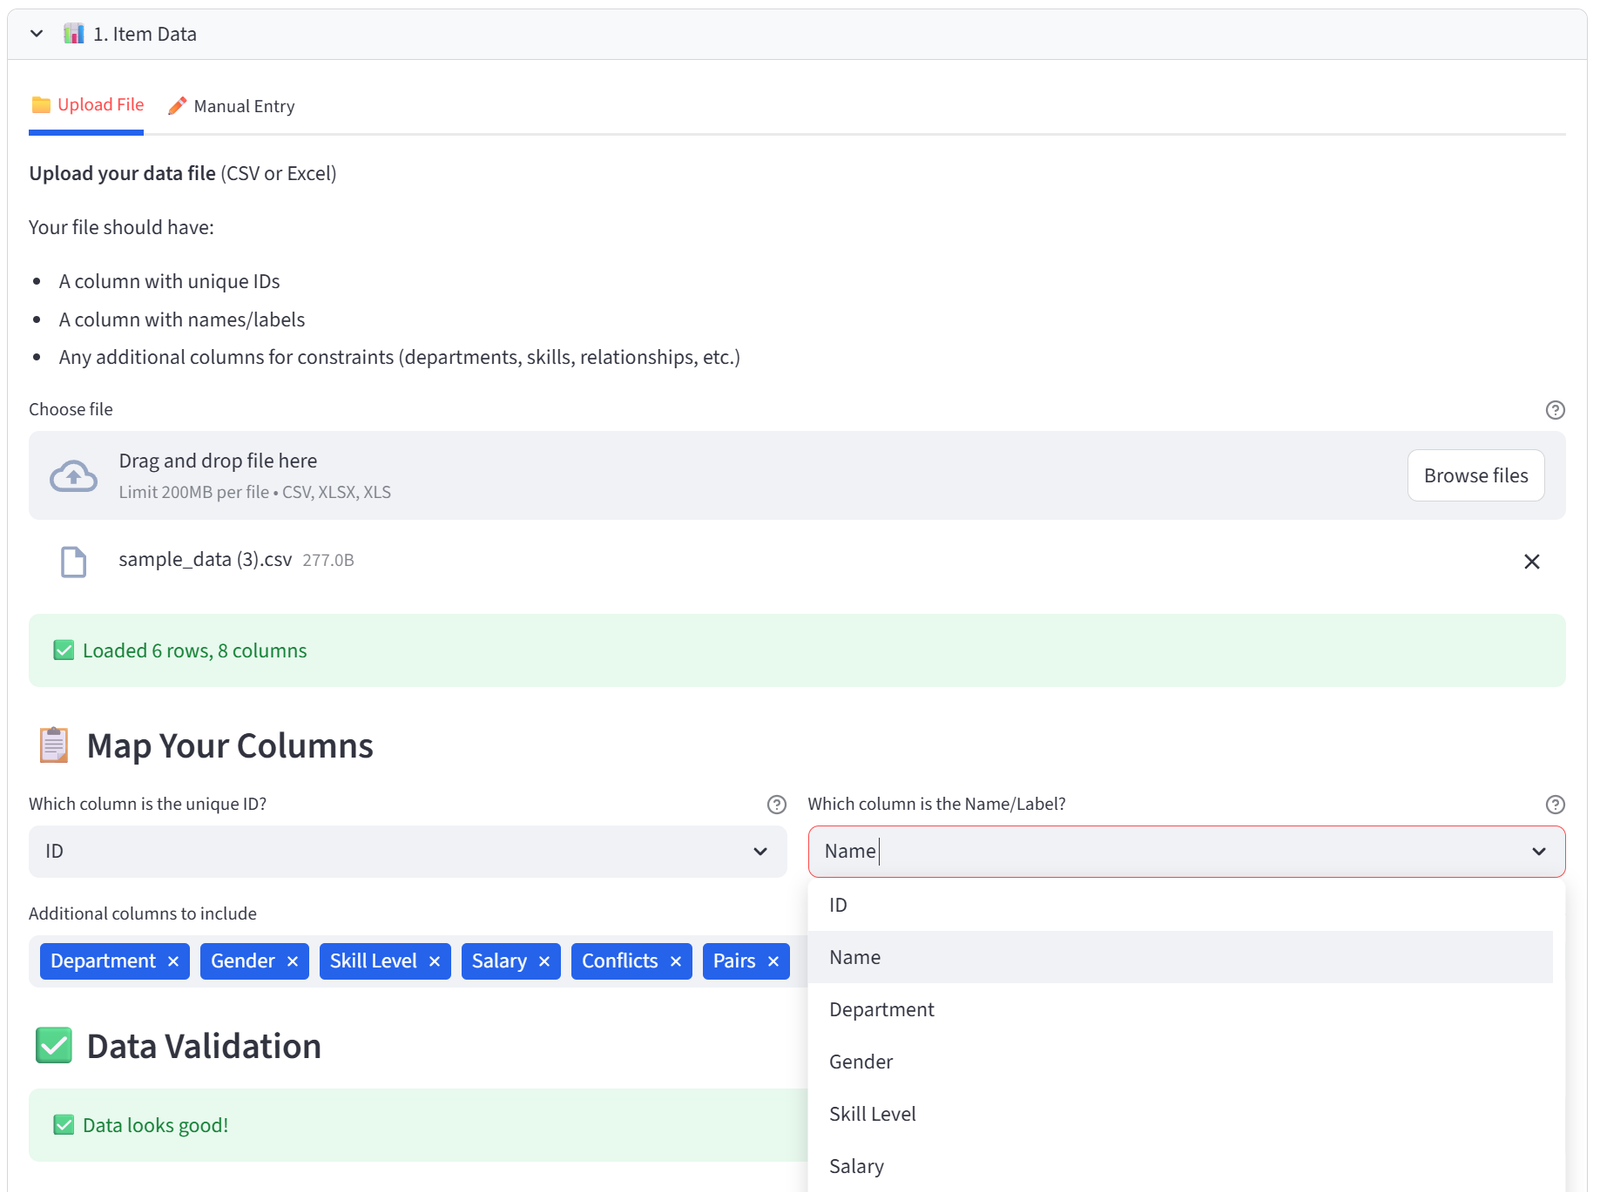Remove the Gender tag
The height and width of the screenshot is (1192, 1600).
click(x=292, y=962)
